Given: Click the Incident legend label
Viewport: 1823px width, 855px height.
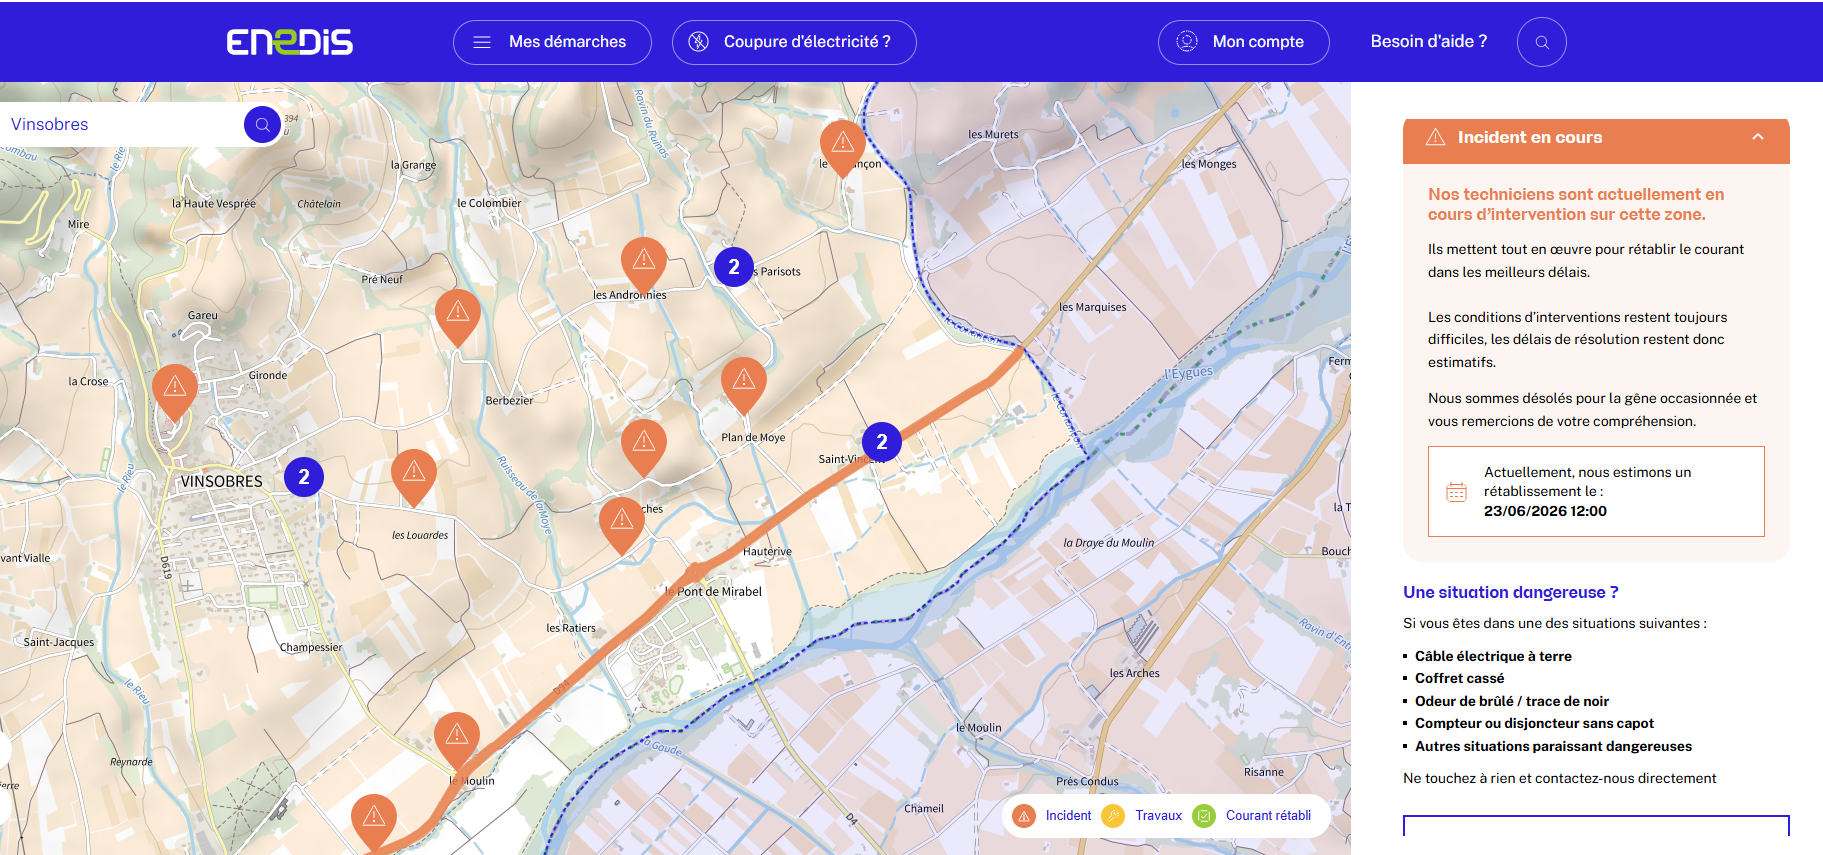Looking at the screenshot, I should [1068, 816].
